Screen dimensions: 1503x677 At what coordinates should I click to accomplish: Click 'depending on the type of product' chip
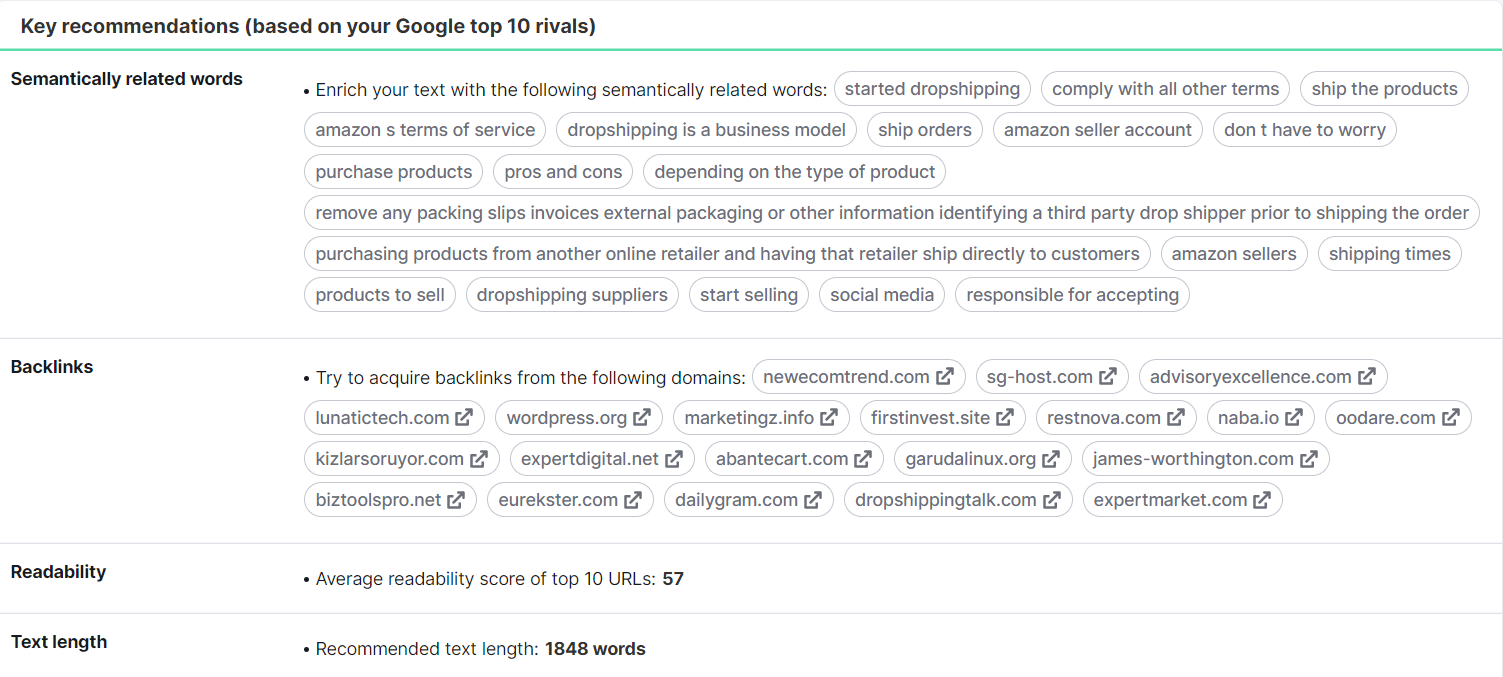tap(795, 172)
